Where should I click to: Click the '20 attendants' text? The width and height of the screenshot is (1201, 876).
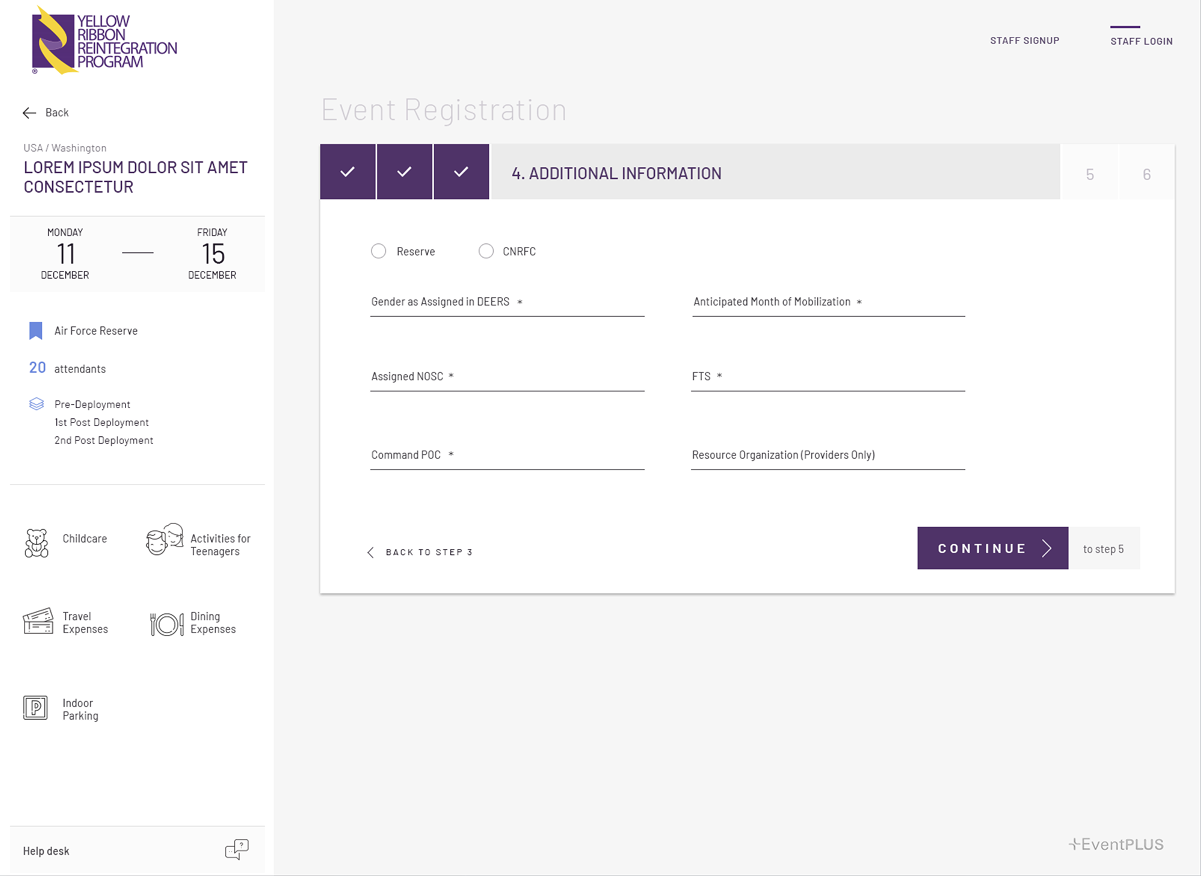click(x=67, y=368)
